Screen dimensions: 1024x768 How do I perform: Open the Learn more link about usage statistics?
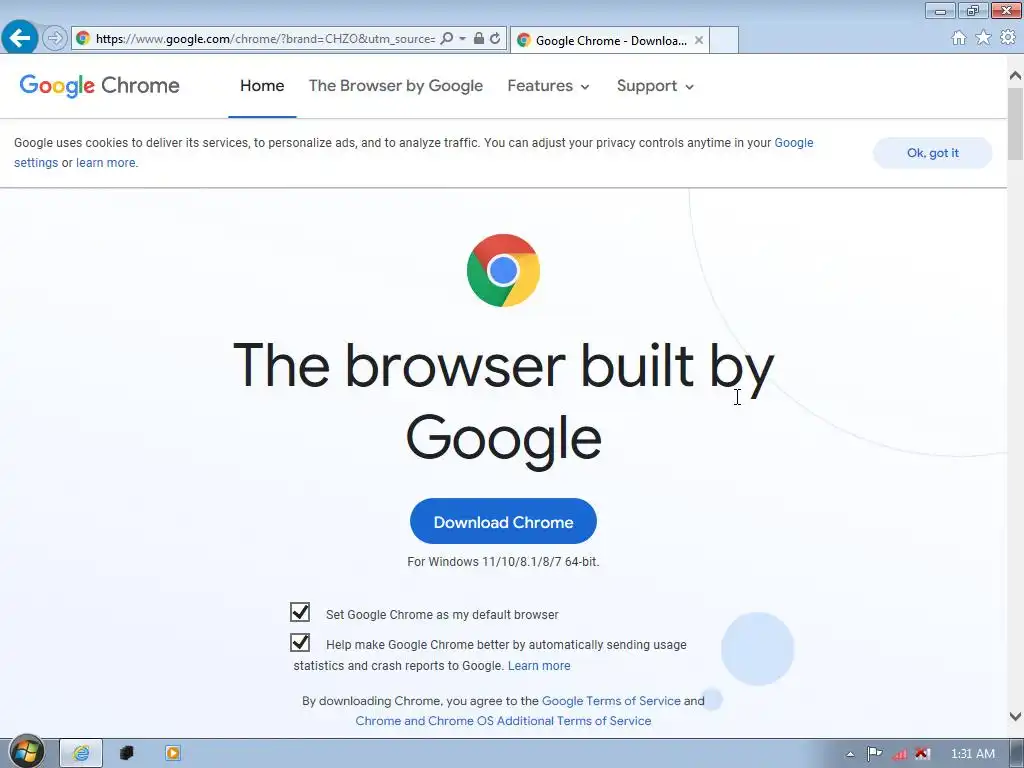[x=539, y=665]
